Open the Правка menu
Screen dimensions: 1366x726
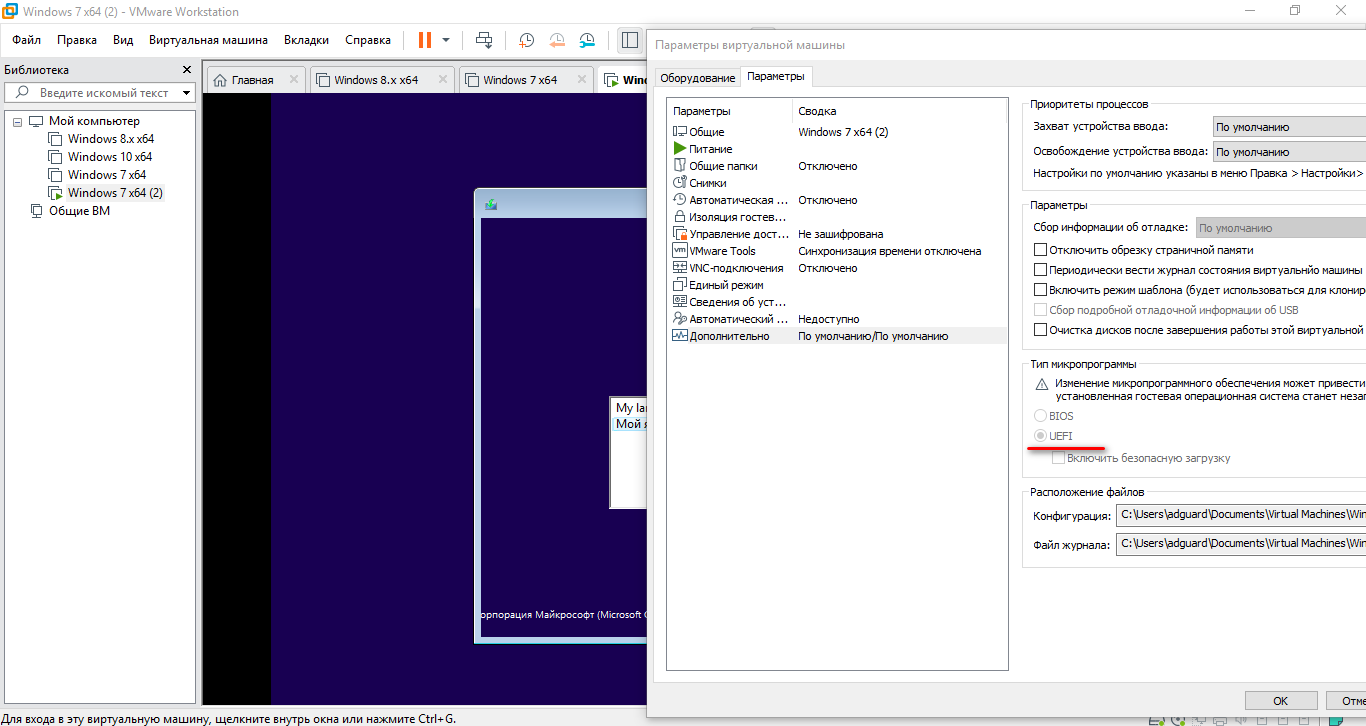pos(77,40)
